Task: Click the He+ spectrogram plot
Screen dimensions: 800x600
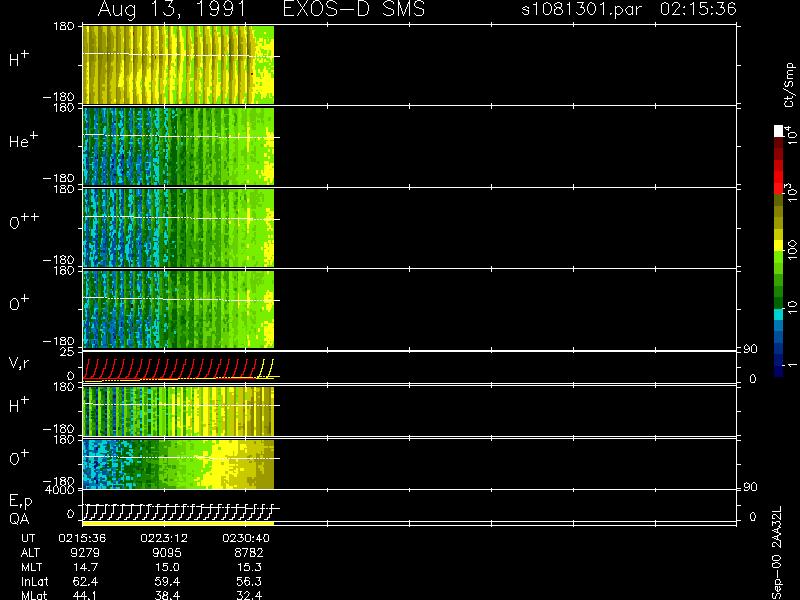Action: [x=178, y=146]
